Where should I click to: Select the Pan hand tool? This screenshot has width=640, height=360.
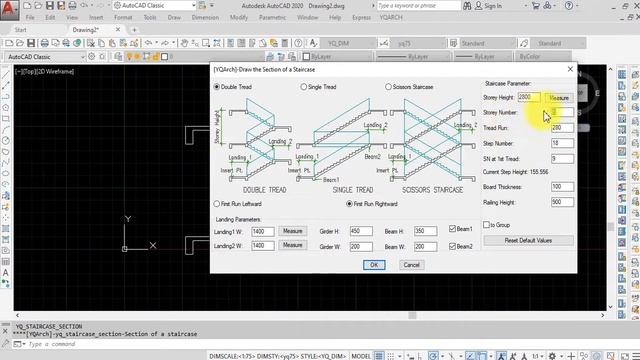[x=184, y=43]
